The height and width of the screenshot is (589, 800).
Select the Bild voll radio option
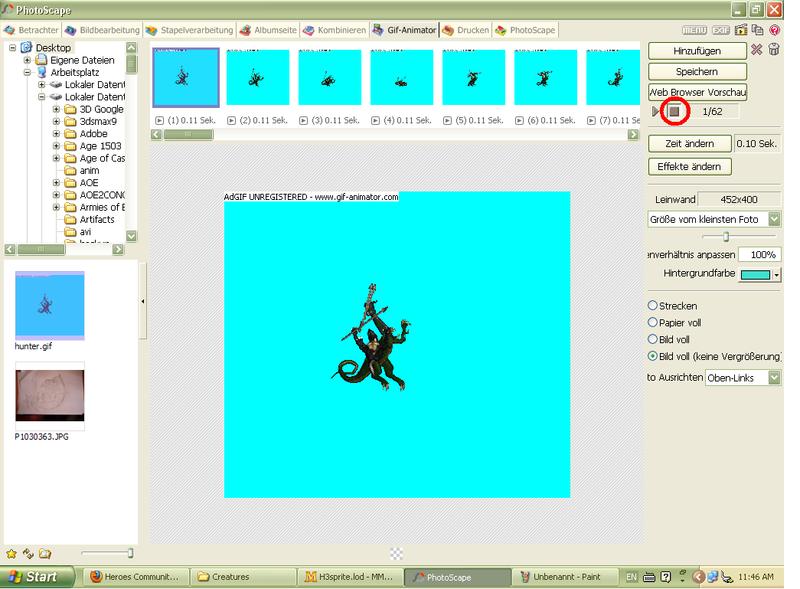click(652, 339)
